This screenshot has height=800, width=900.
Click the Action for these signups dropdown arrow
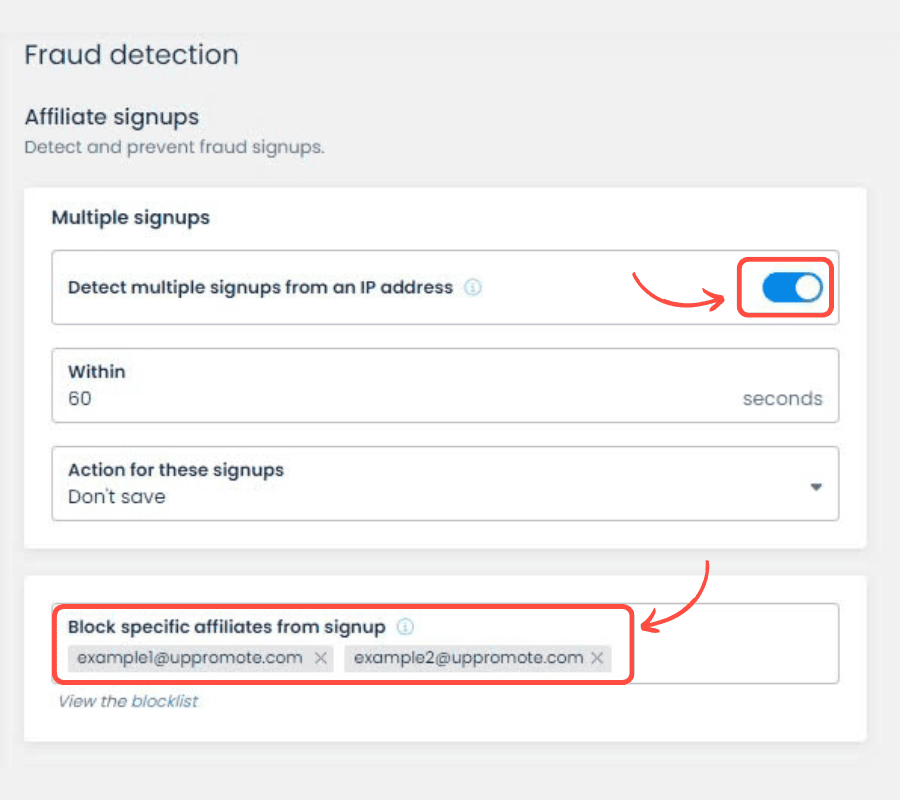(816, 487)
